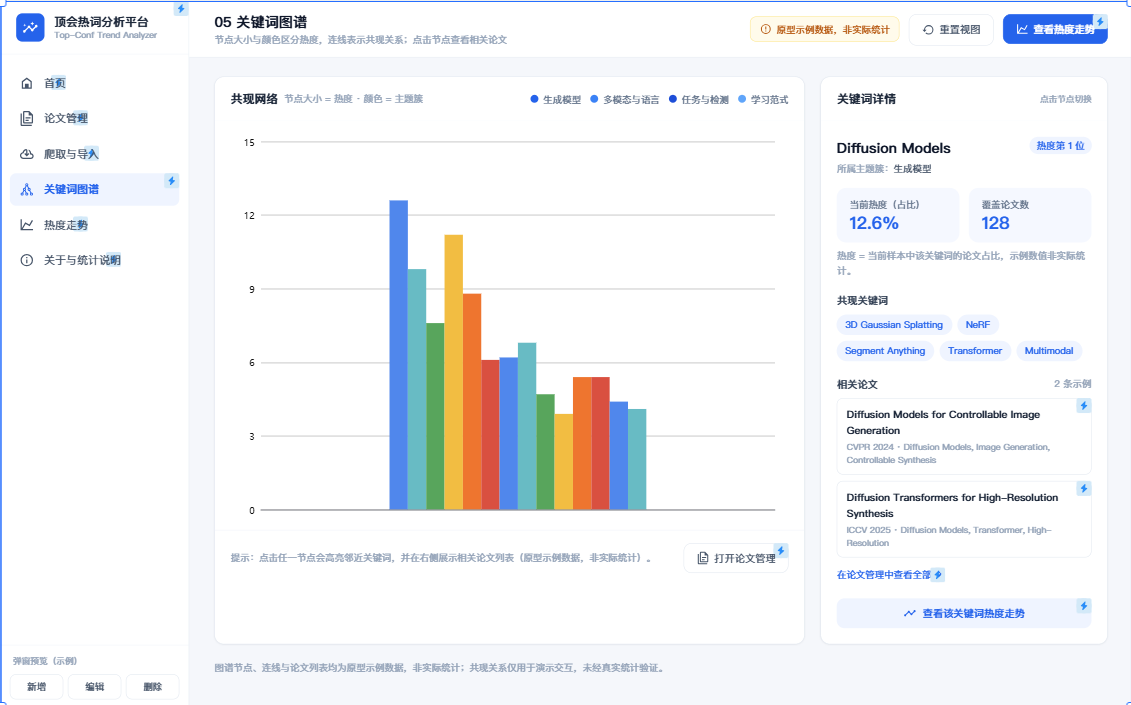Open 爬取与导入 via its cloud icon
The image size is (1131, 705).
pos(27,154)
